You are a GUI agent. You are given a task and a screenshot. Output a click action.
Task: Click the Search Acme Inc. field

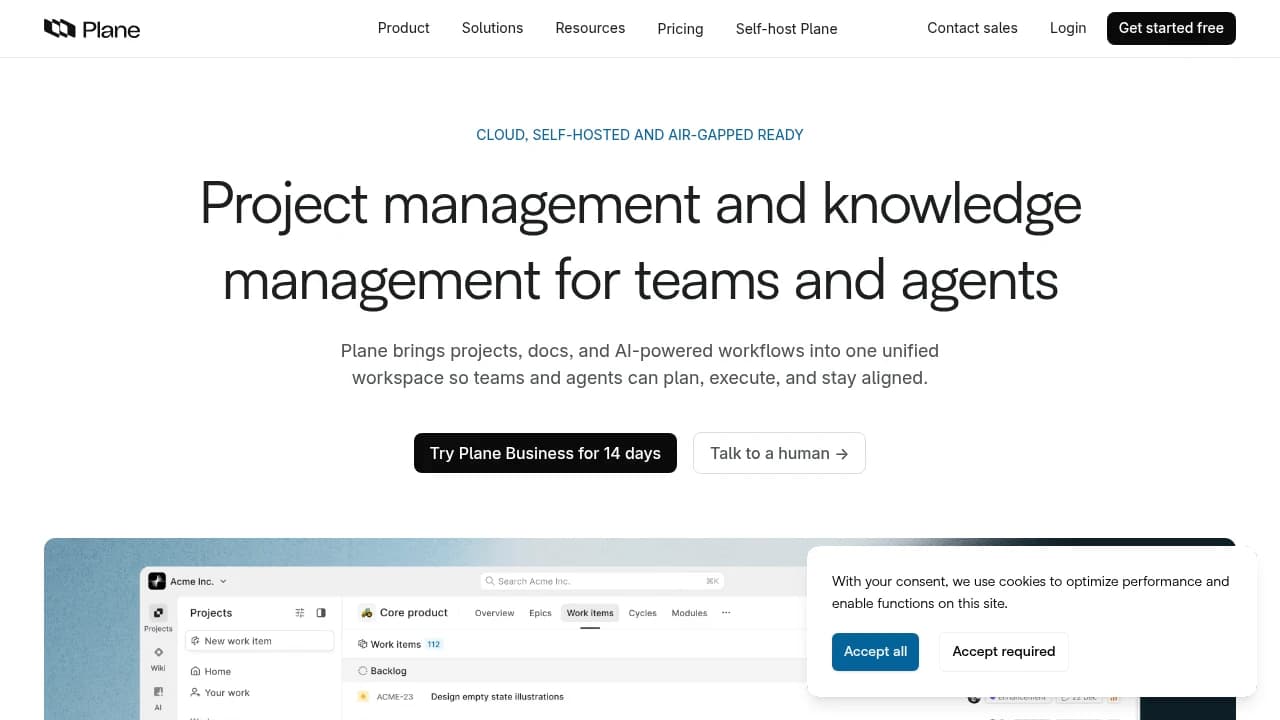click(x=602, y=581)
